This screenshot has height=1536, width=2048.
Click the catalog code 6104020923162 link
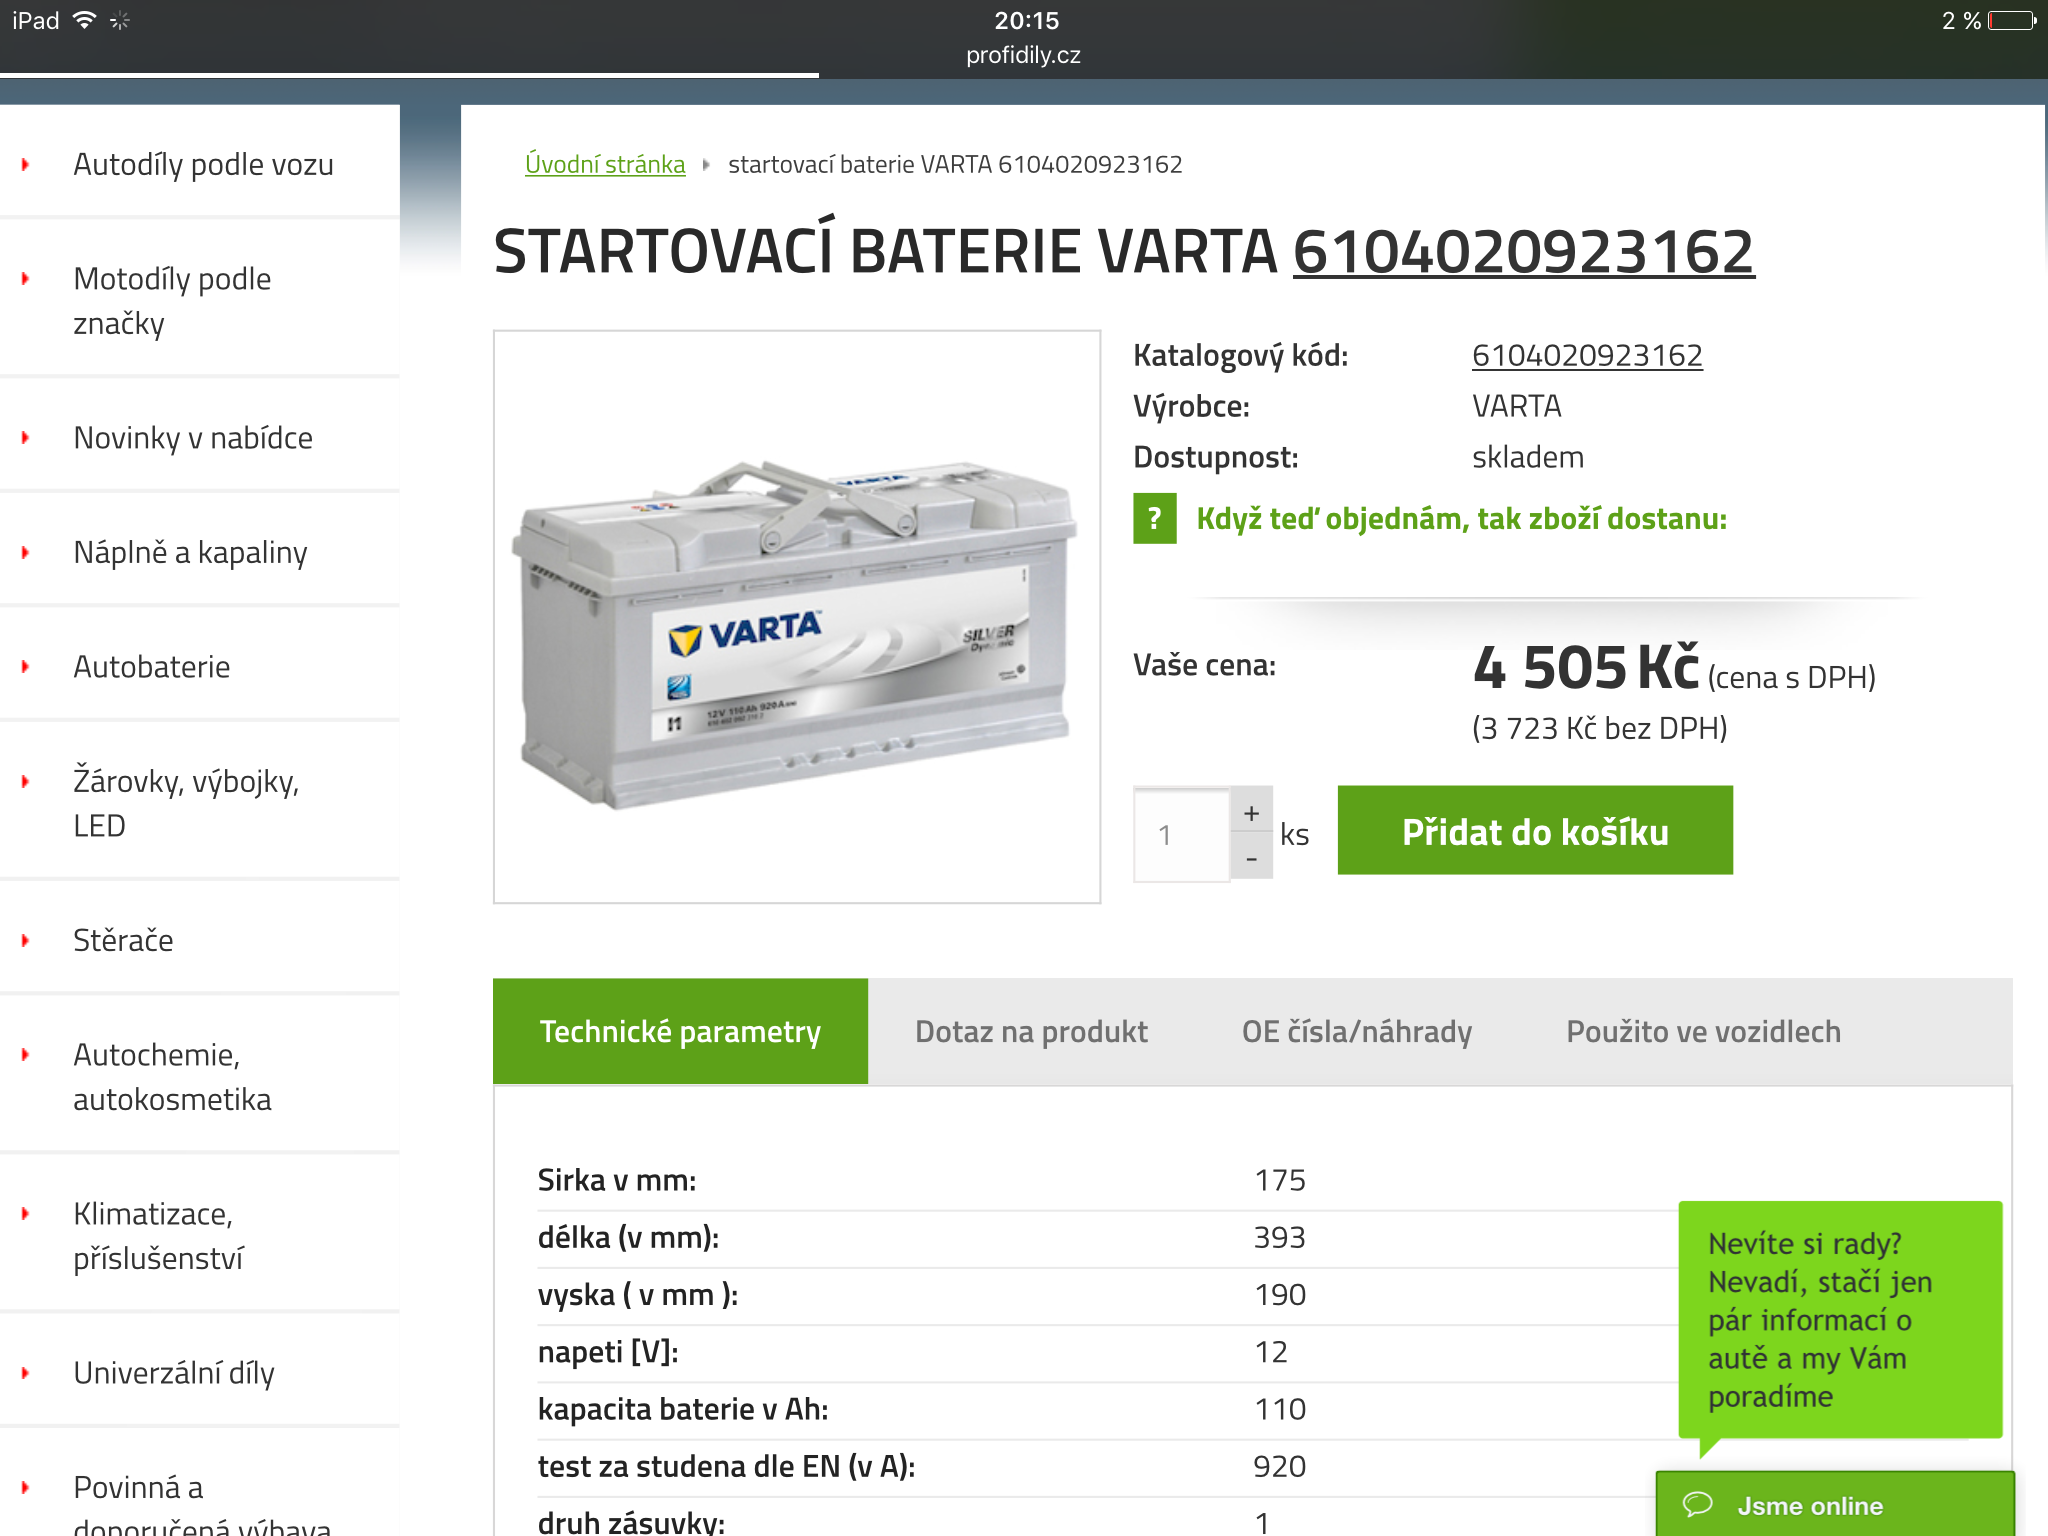coord(1586,355)
